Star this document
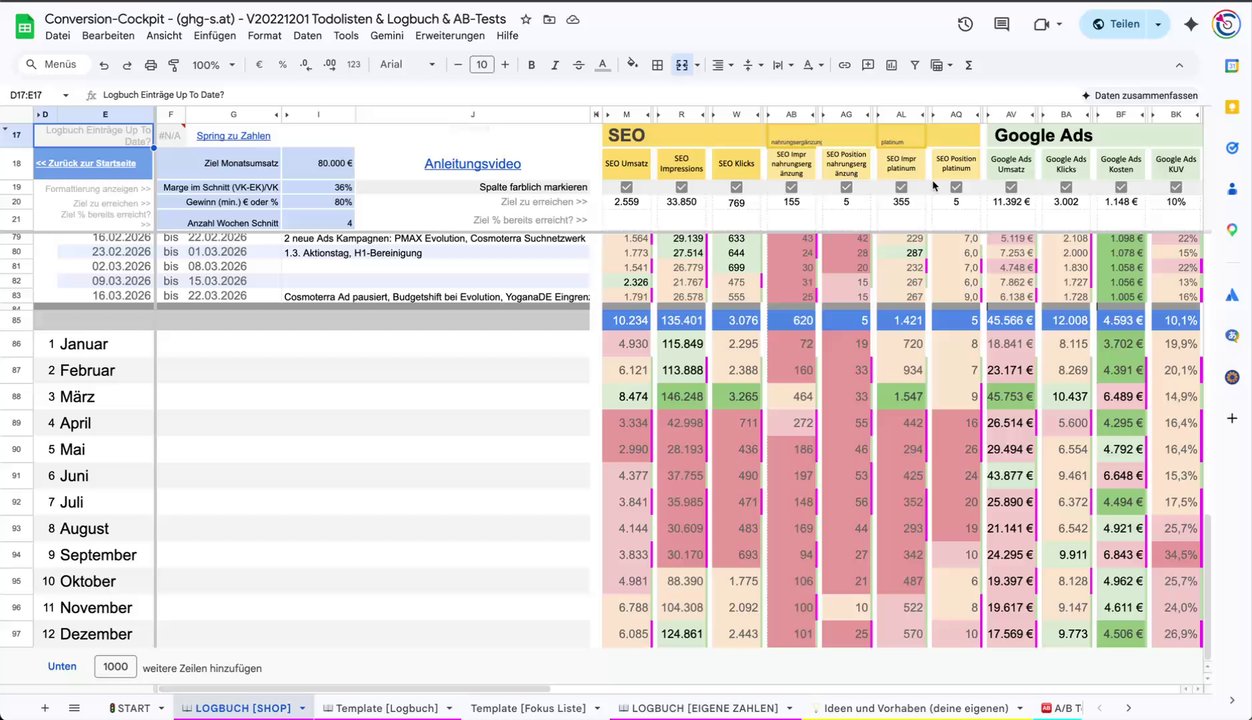Image resolution: width=1252 pixels, height=720 pixels. coord(526,20)
